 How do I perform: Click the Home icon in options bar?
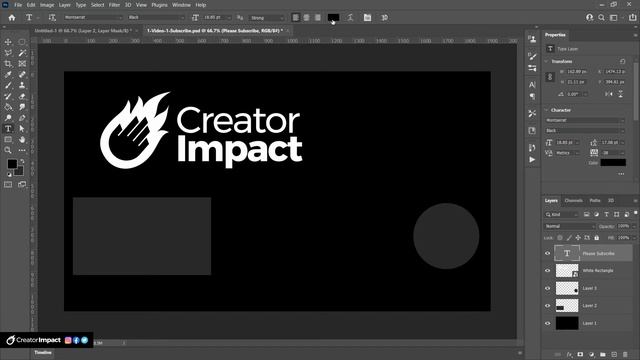(x=12, y=18)
